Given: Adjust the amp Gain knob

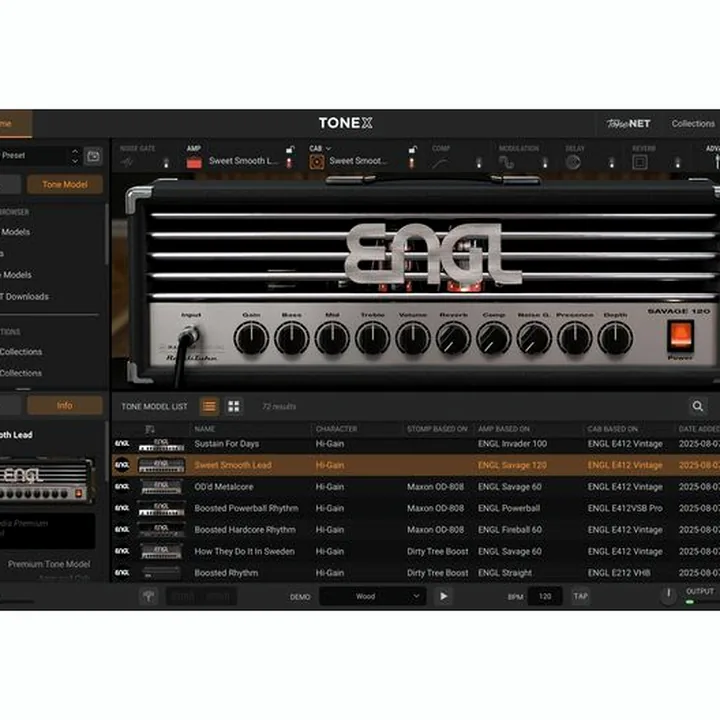Looking at the screenshot, I should point(251,338).
